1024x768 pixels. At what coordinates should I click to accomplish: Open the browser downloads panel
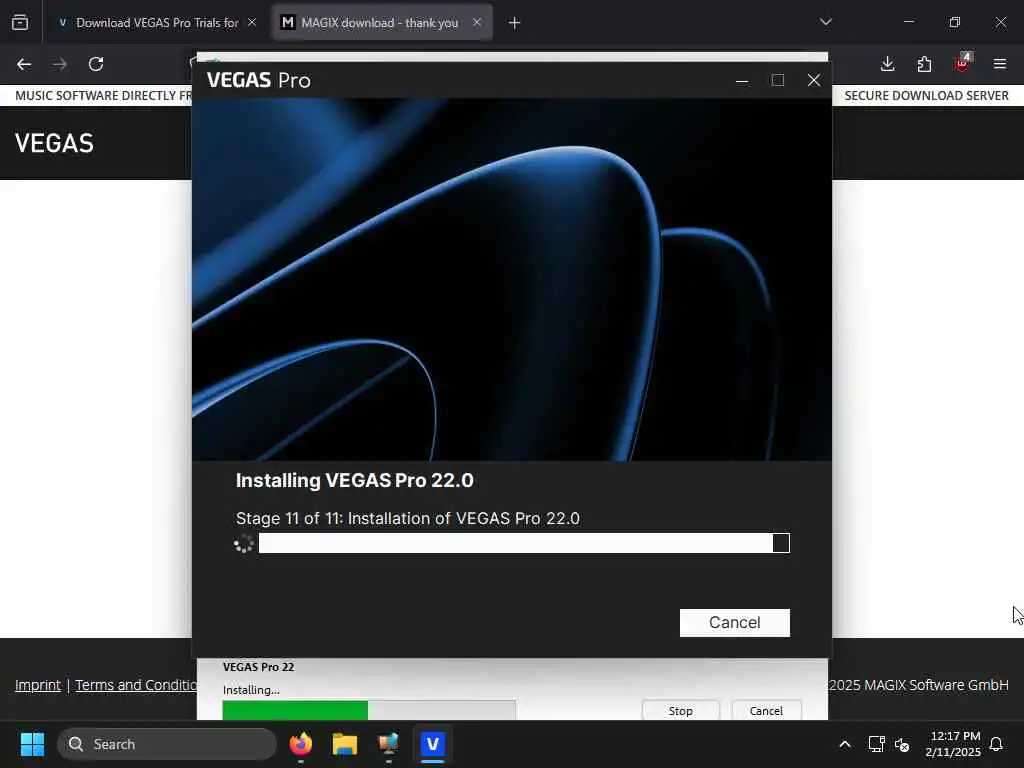click(887, 64)
